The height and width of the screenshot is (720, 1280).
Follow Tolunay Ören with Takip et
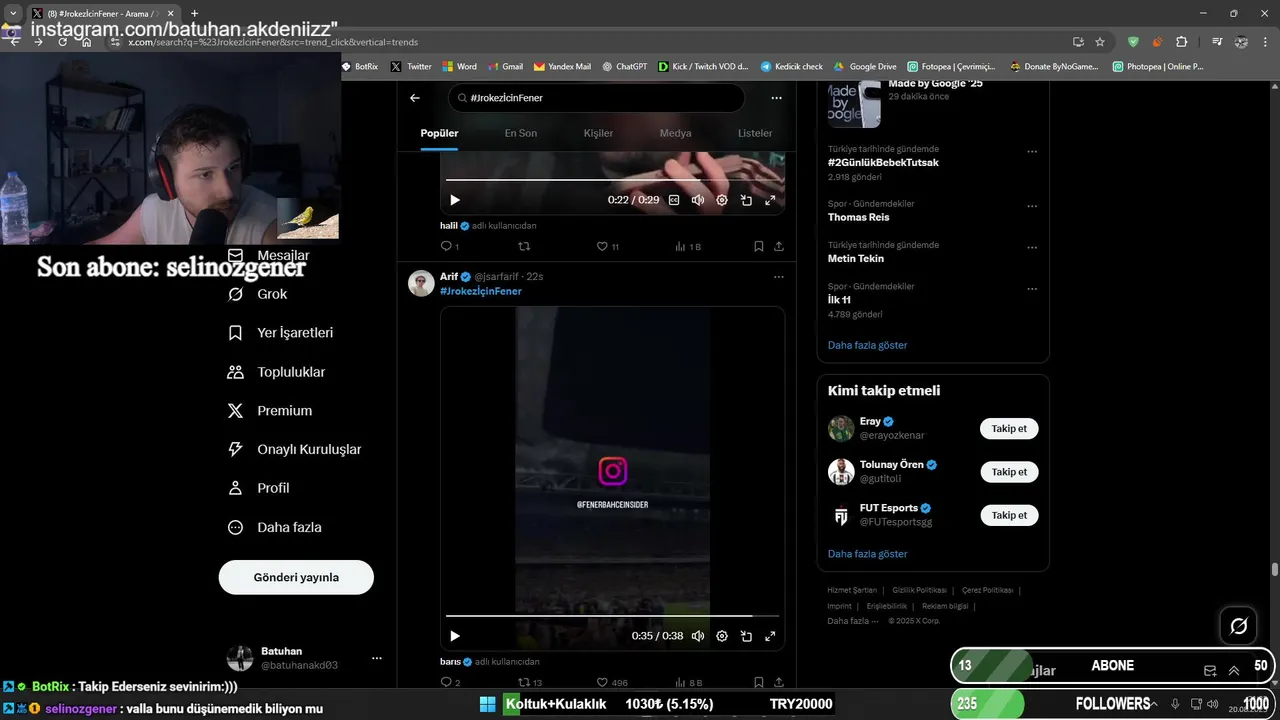coord(1009,472)
